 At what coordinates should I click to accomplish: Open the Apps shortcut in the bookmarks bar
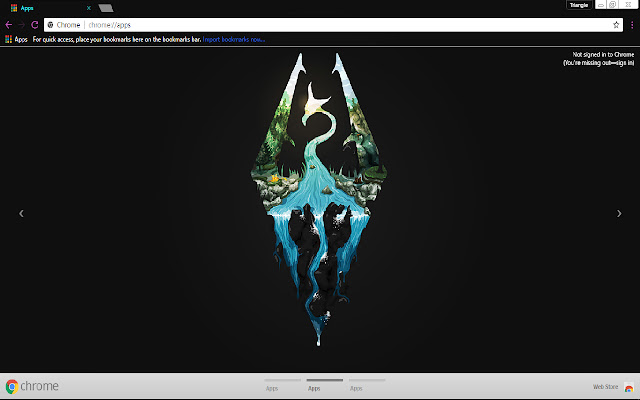tap(16, 40)
